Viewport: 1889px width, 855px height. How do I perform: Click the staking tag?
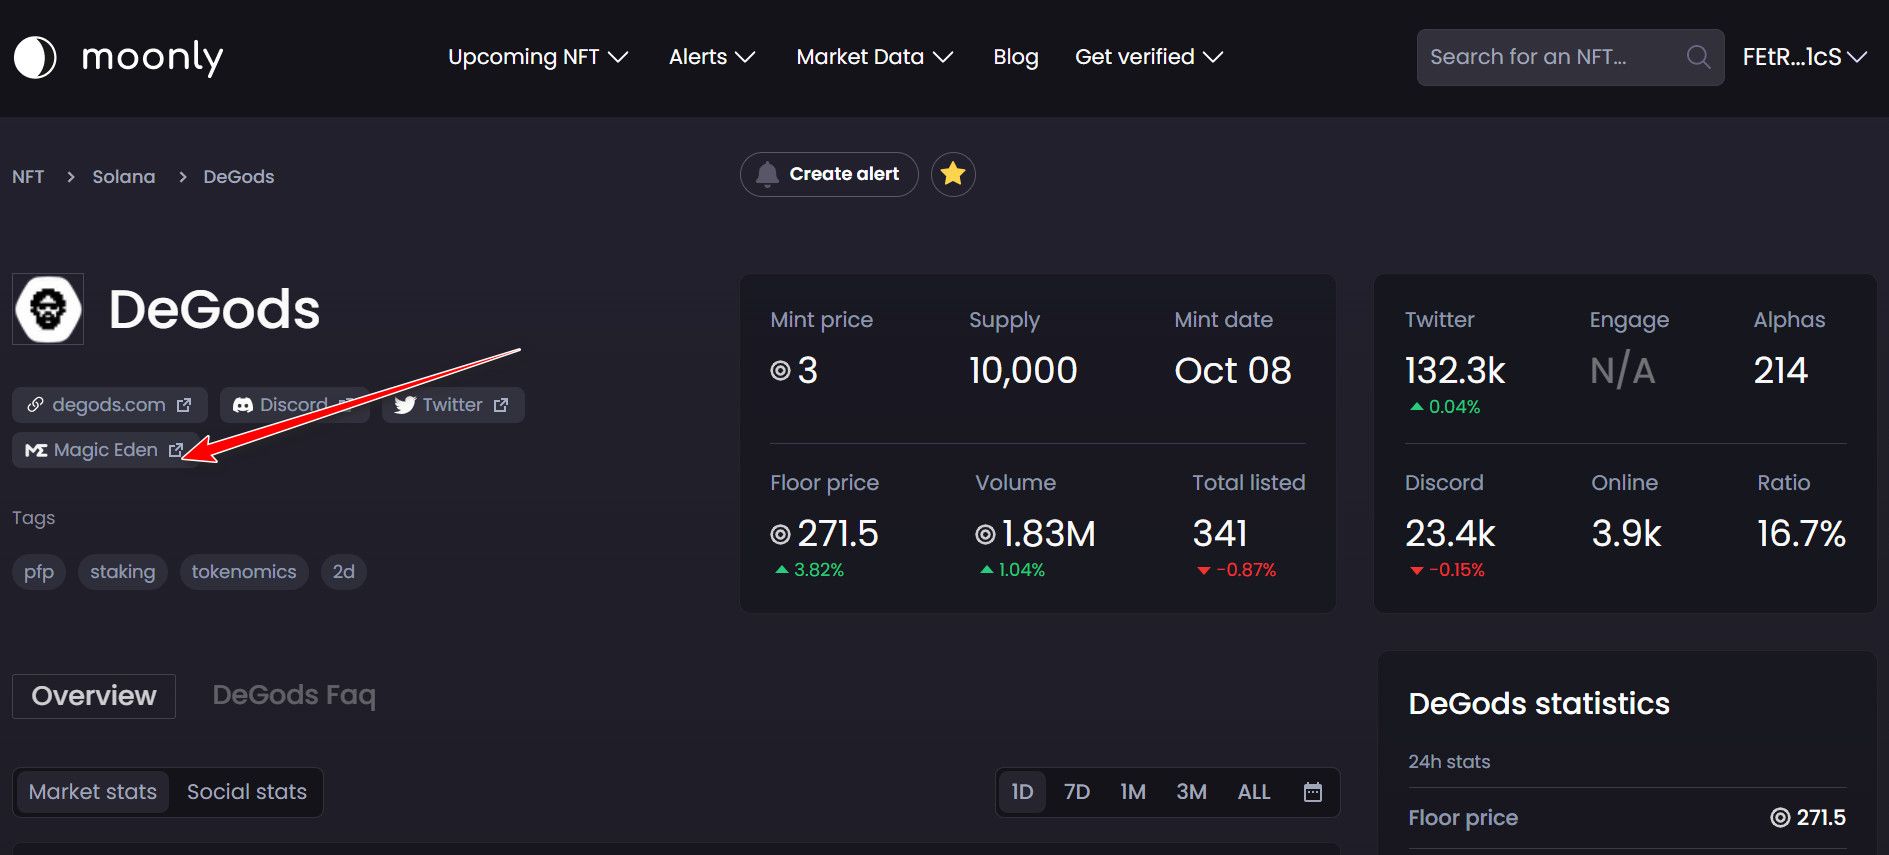click(123, 572)
